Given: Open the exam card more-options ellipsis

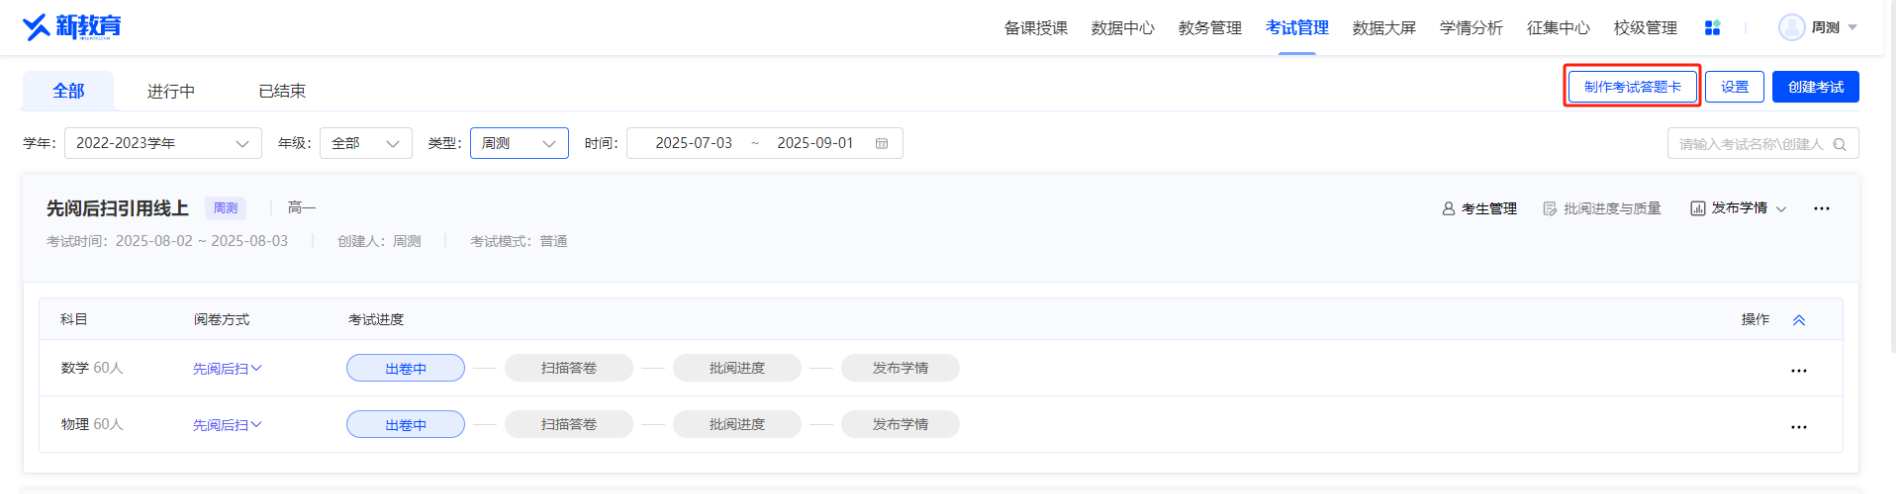Looking at the screenshot, I should coord(1821,209).
